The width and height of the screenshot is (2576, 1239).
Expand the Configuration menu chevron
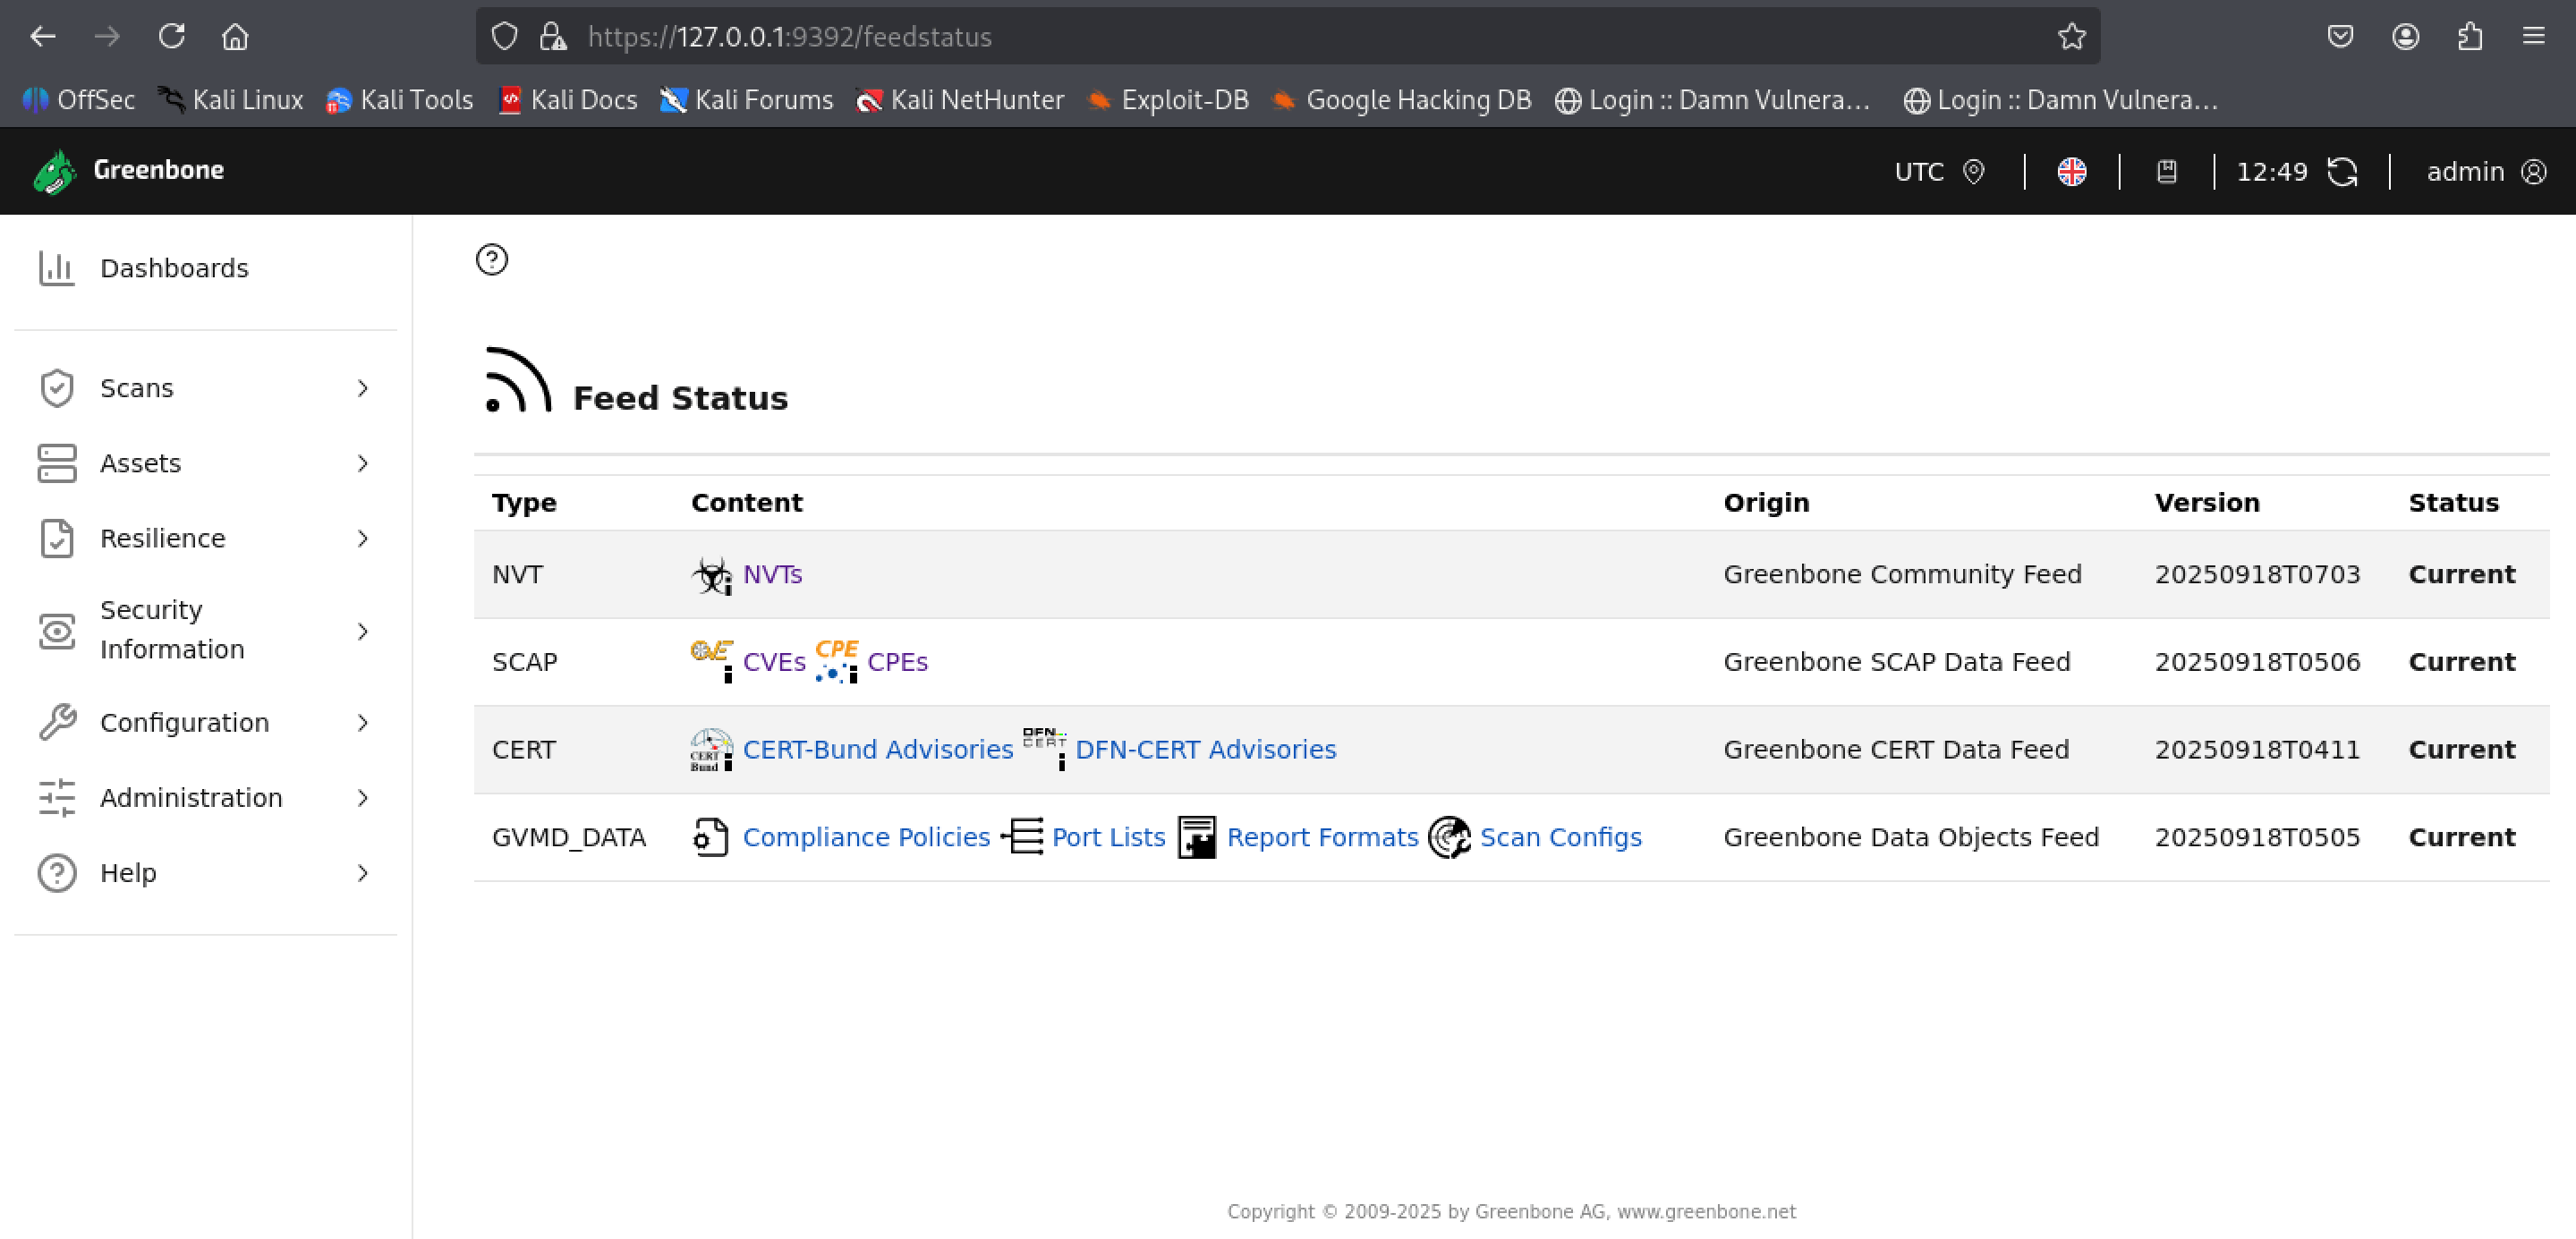[363, 722]
